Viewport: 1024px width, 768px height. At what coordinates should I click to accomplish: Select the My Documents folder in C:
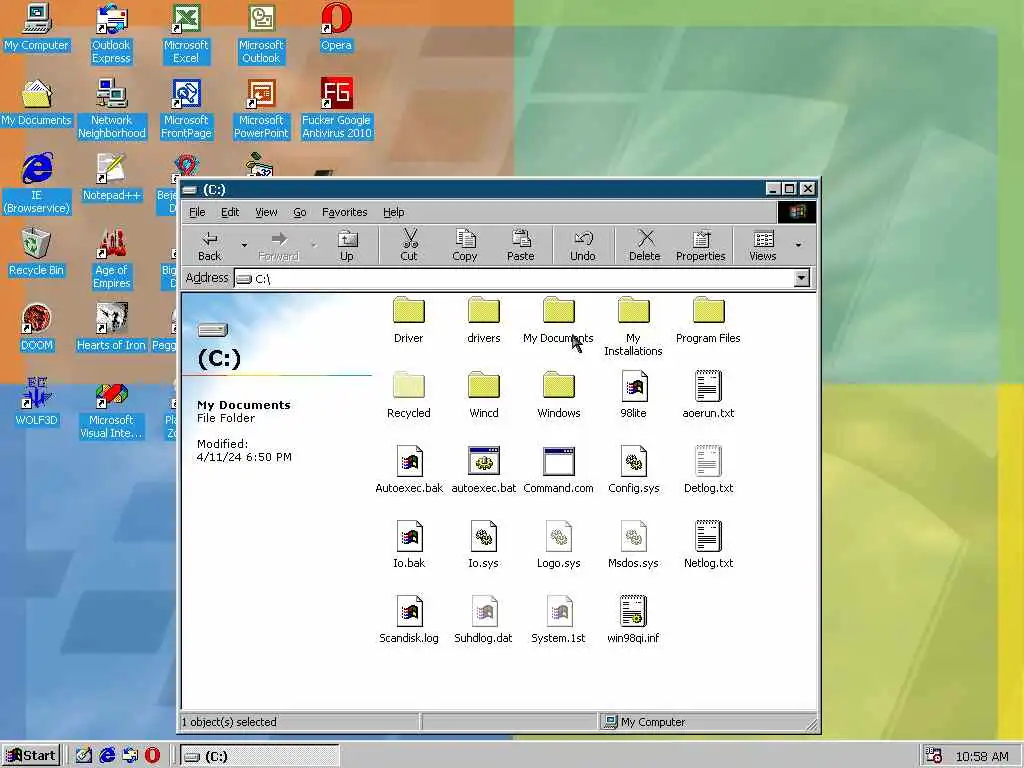(558, 319)
